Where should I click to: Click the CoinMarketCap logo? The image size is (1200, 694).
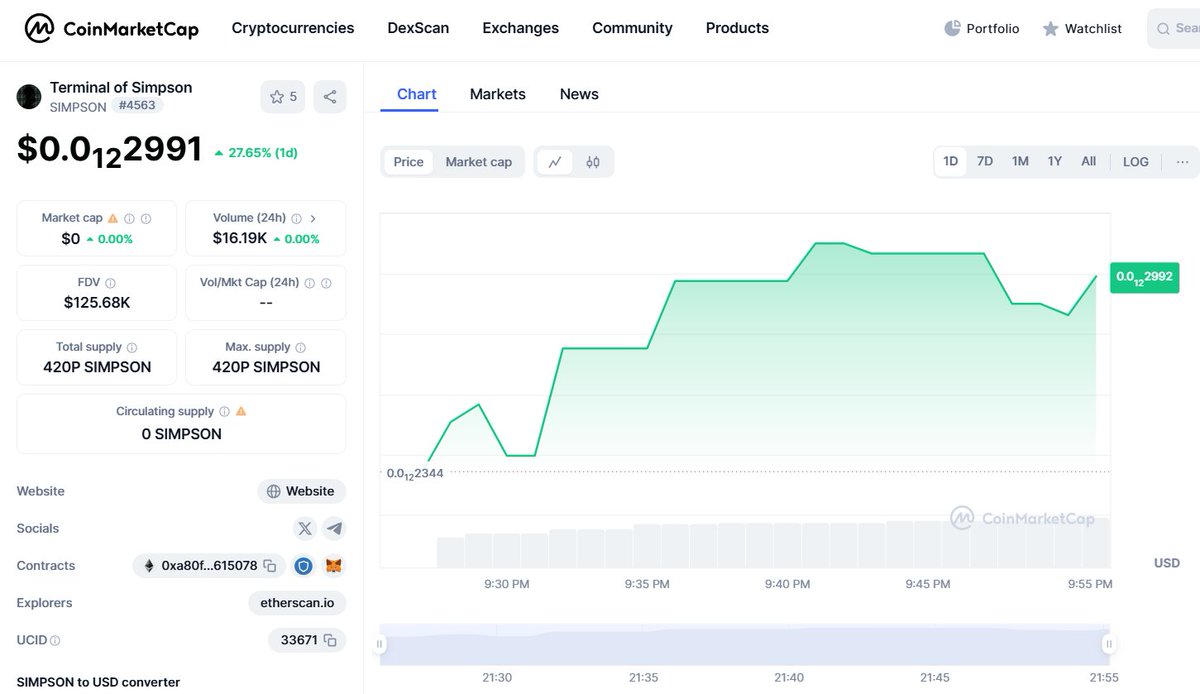point(111,28)
